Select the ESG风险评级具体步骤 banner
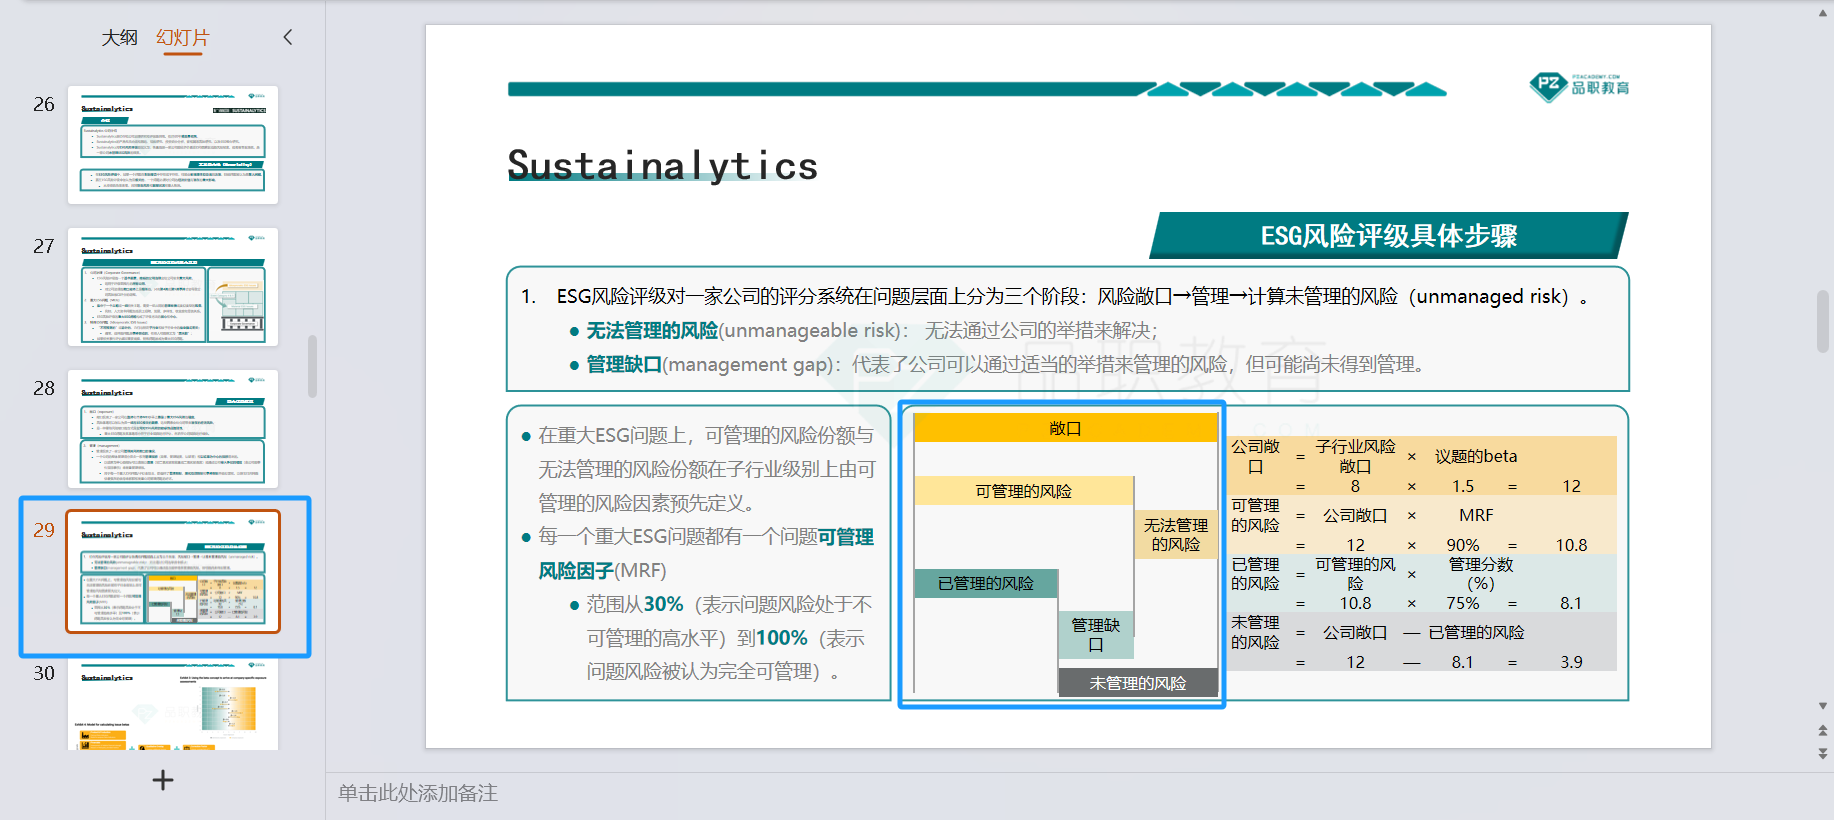 [1389, 236]
